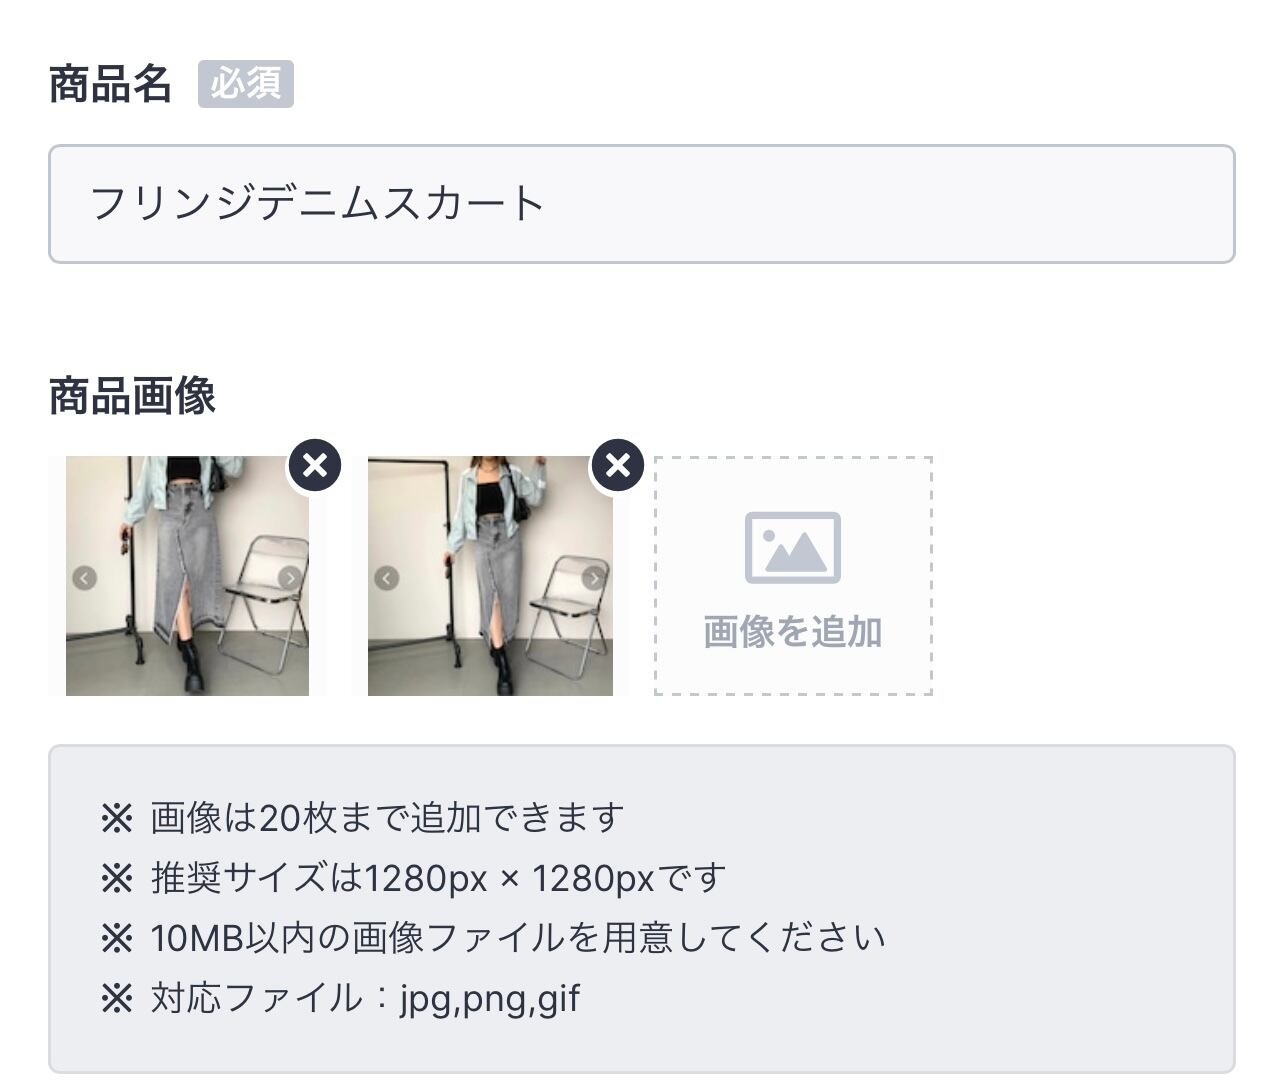
Task: Click right arrow on first product thumbnail
Action: tap(289, 578)
